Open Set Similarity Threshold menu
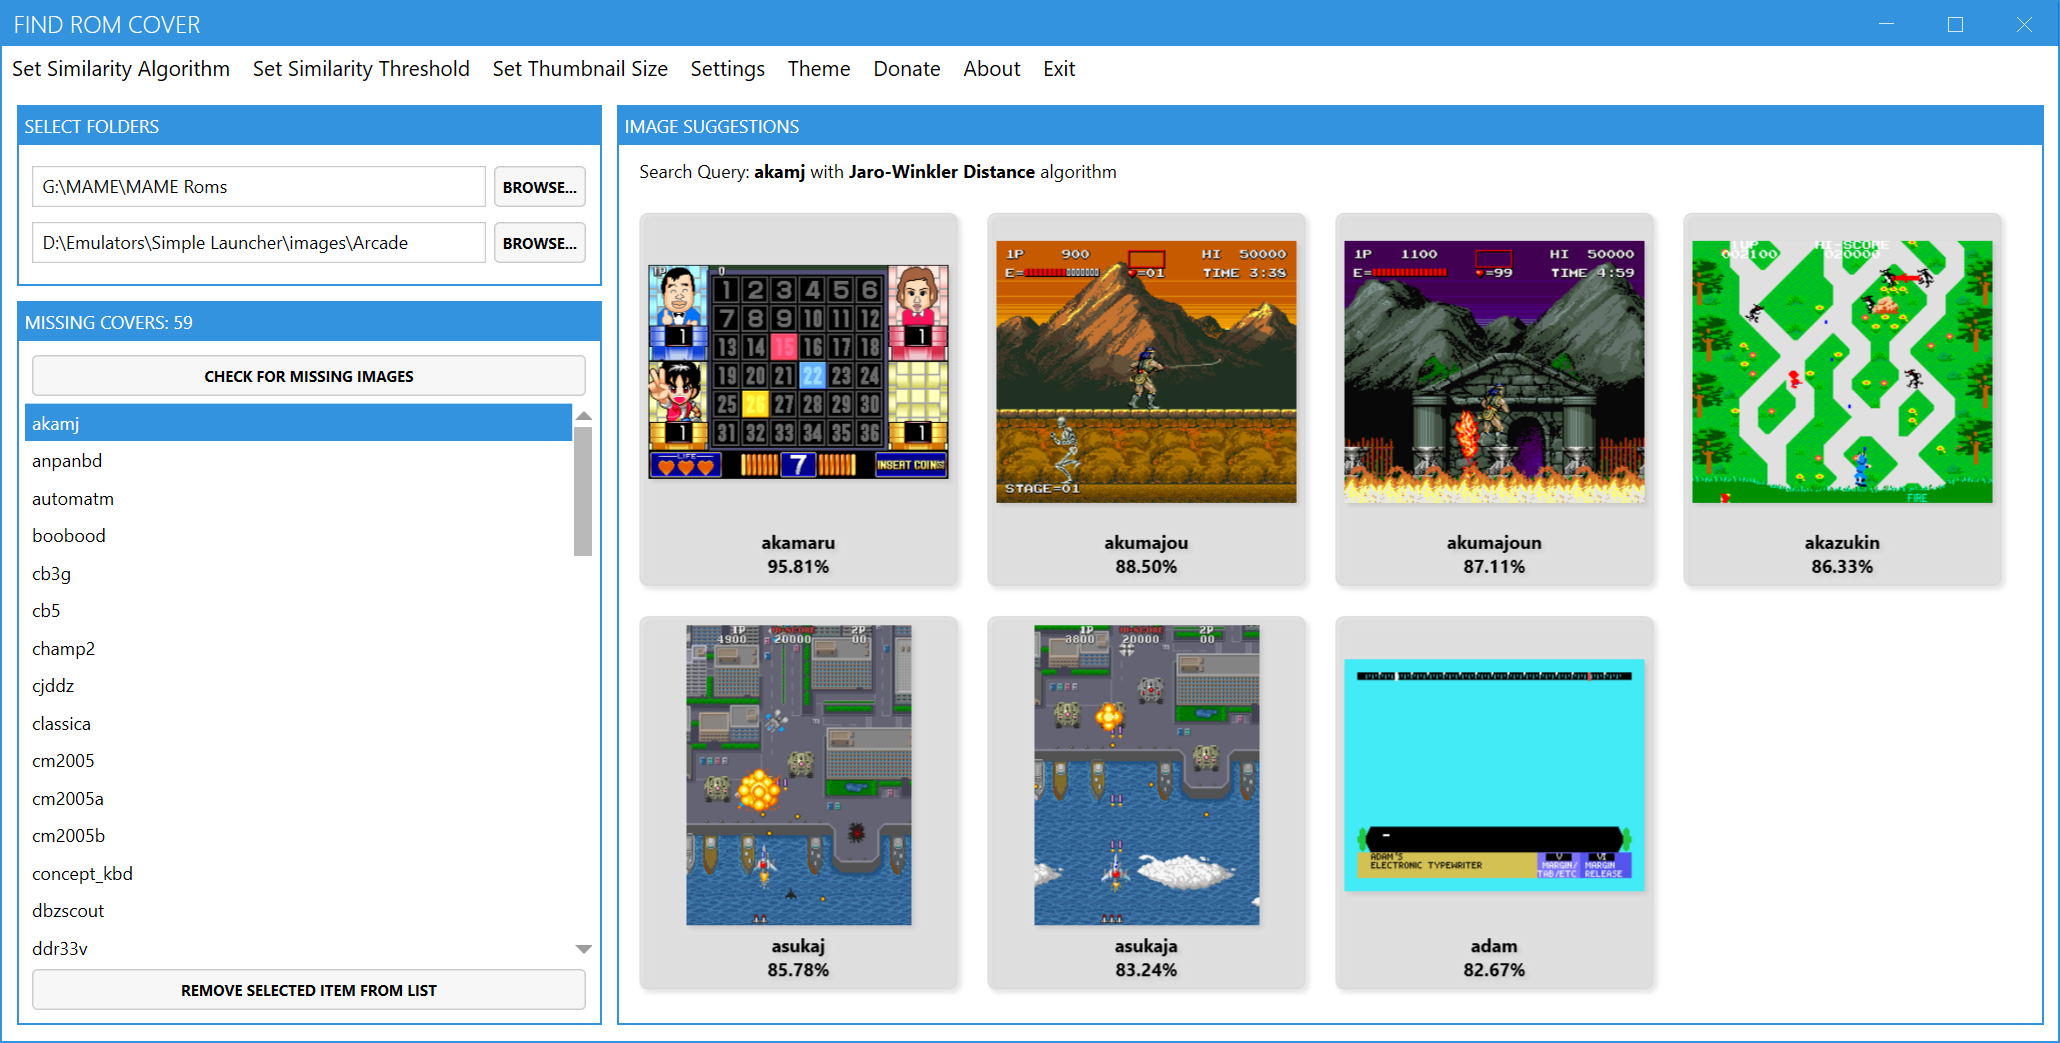This screenshot has height=1043, width=2060. pos(361,69)
